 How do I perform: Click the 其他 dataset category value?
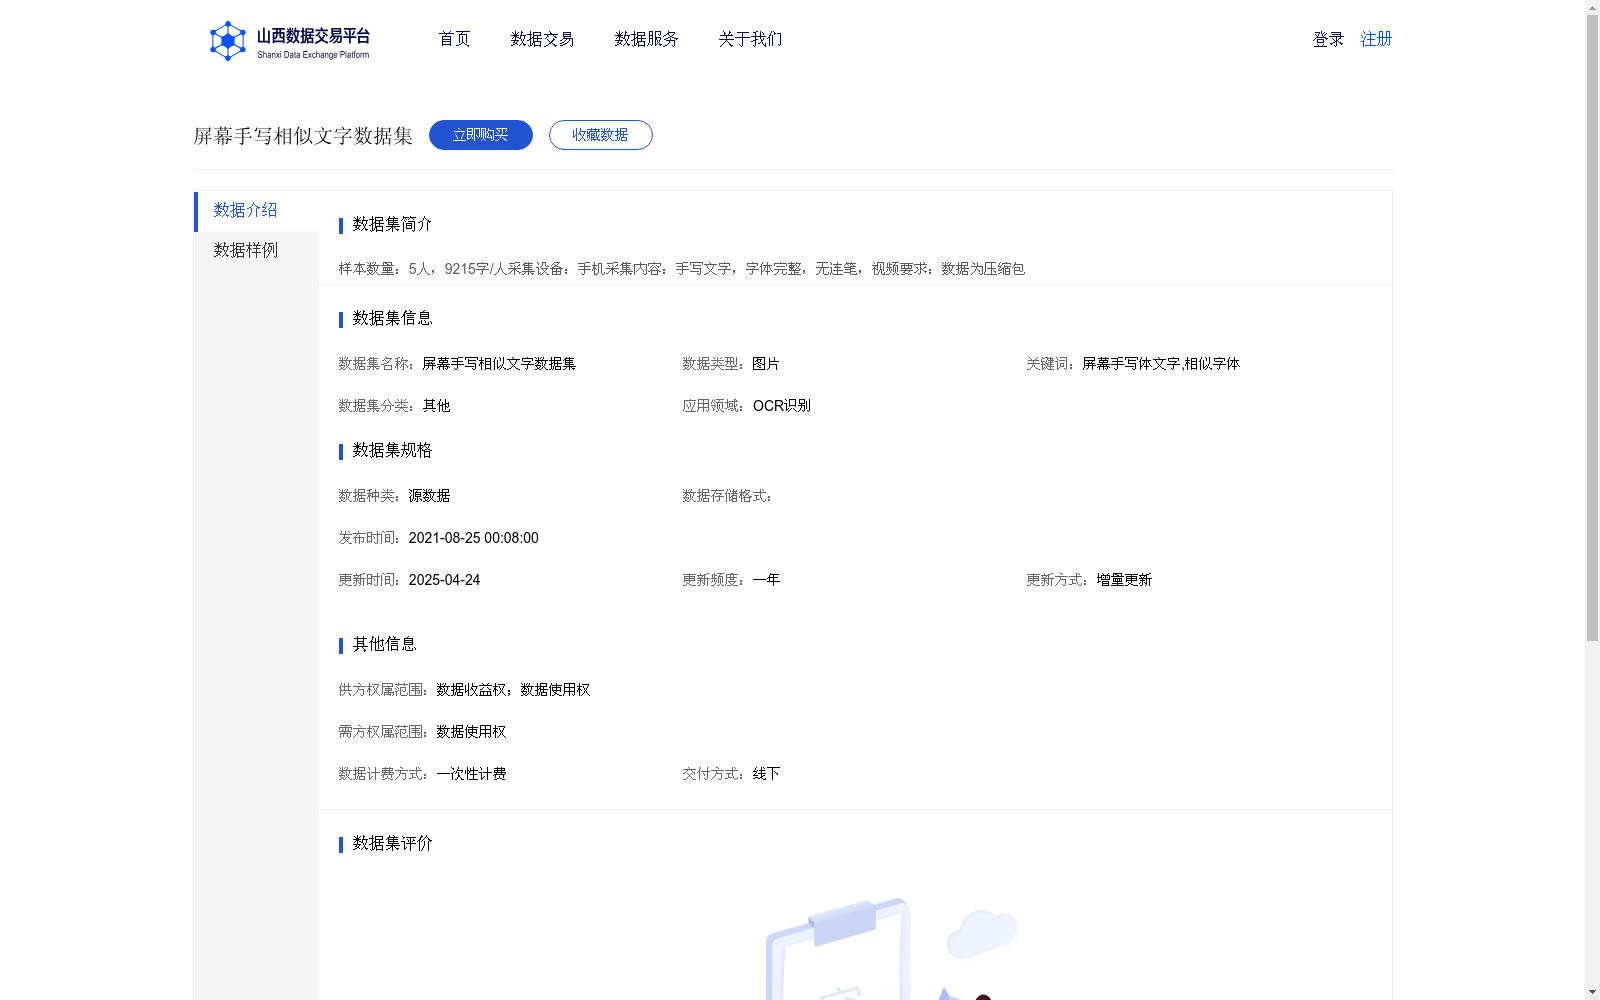(x=436, y=406)
